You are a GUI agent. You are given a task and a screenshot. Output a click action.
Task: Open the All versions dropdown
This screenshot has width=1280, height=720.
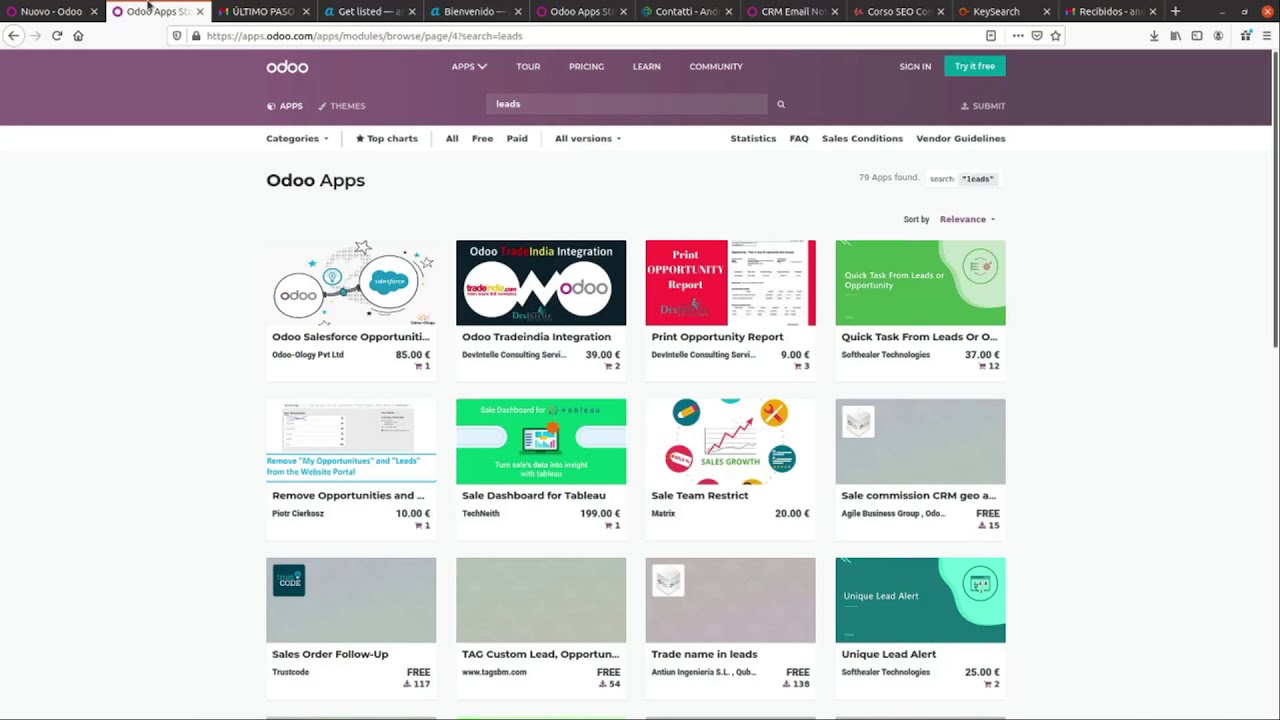click(x=588, y=139)
